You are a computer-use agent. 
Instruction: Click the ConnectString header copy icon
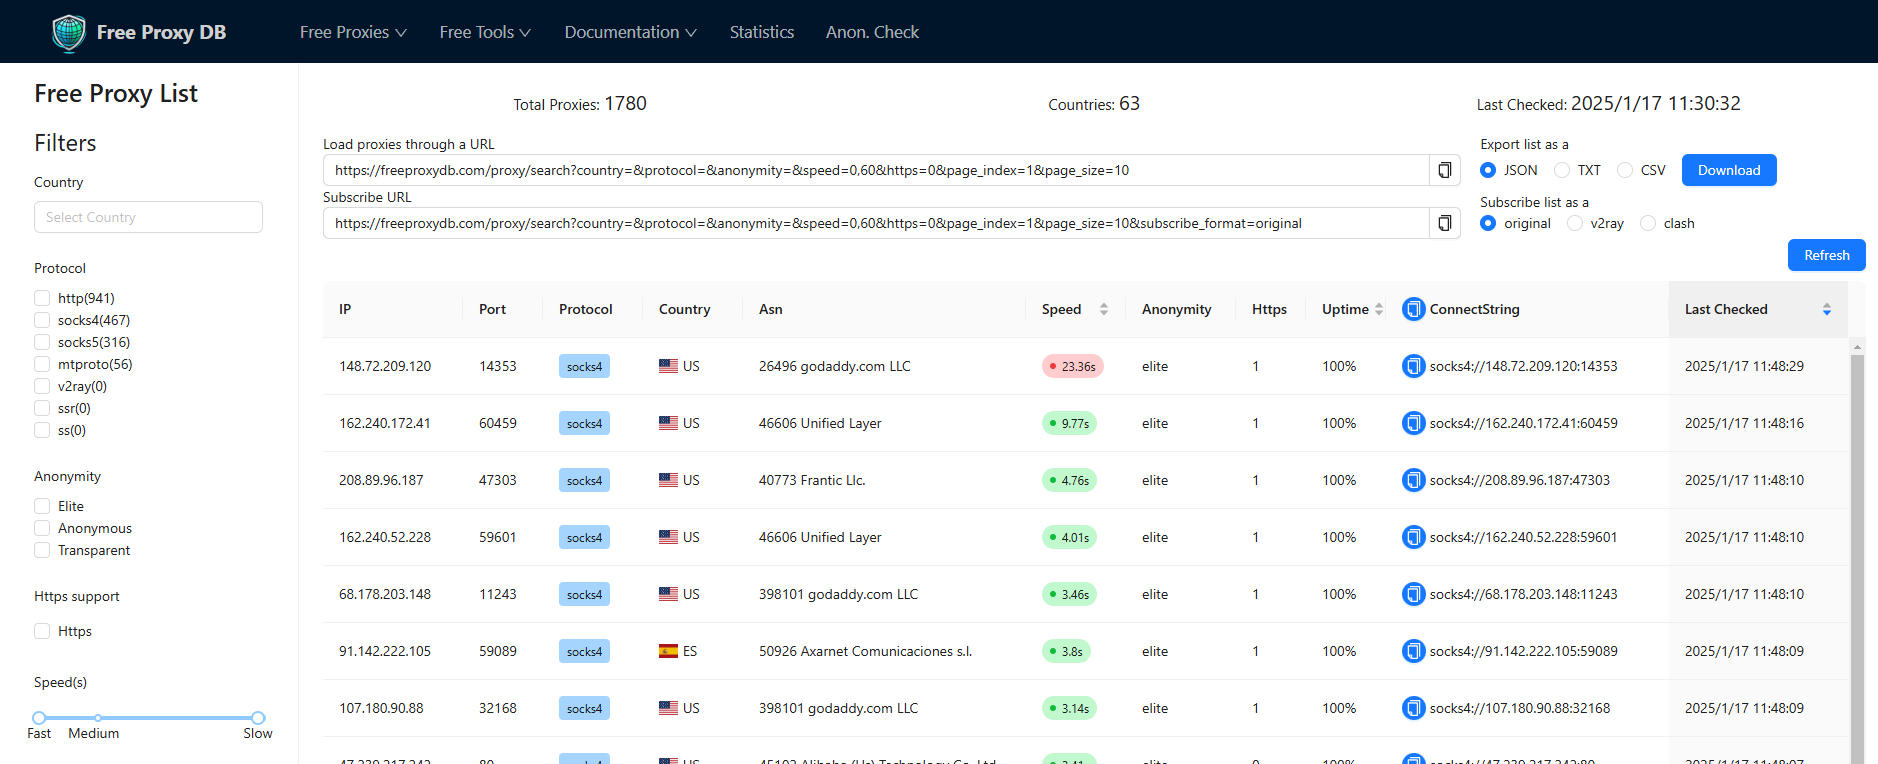pos(1413,309)
